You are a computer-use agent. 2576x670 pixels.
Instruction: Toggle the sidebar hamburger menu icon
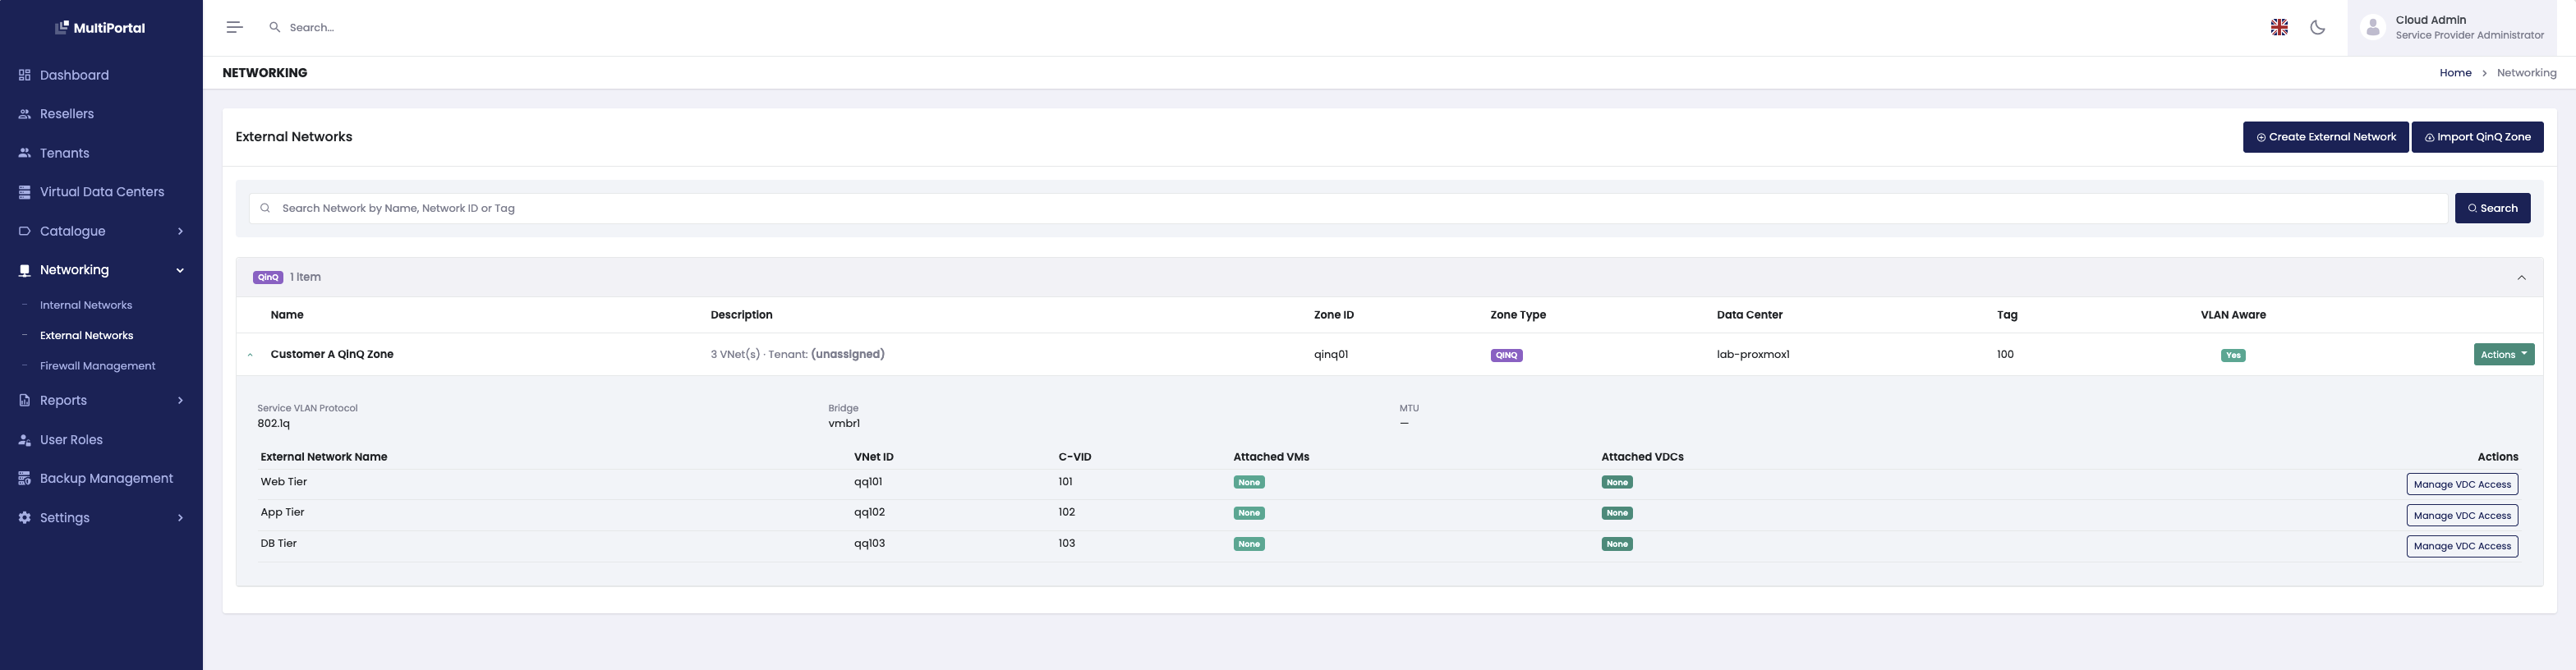pos(234,27)
